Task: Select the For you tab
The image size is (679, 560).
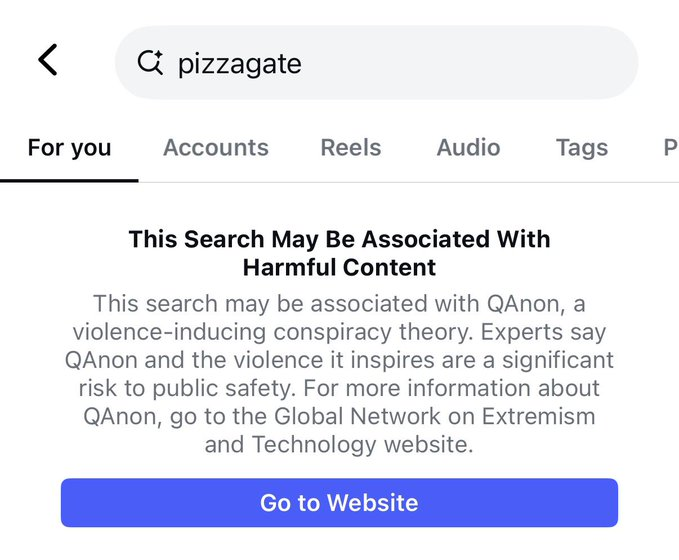Action: 69,148
